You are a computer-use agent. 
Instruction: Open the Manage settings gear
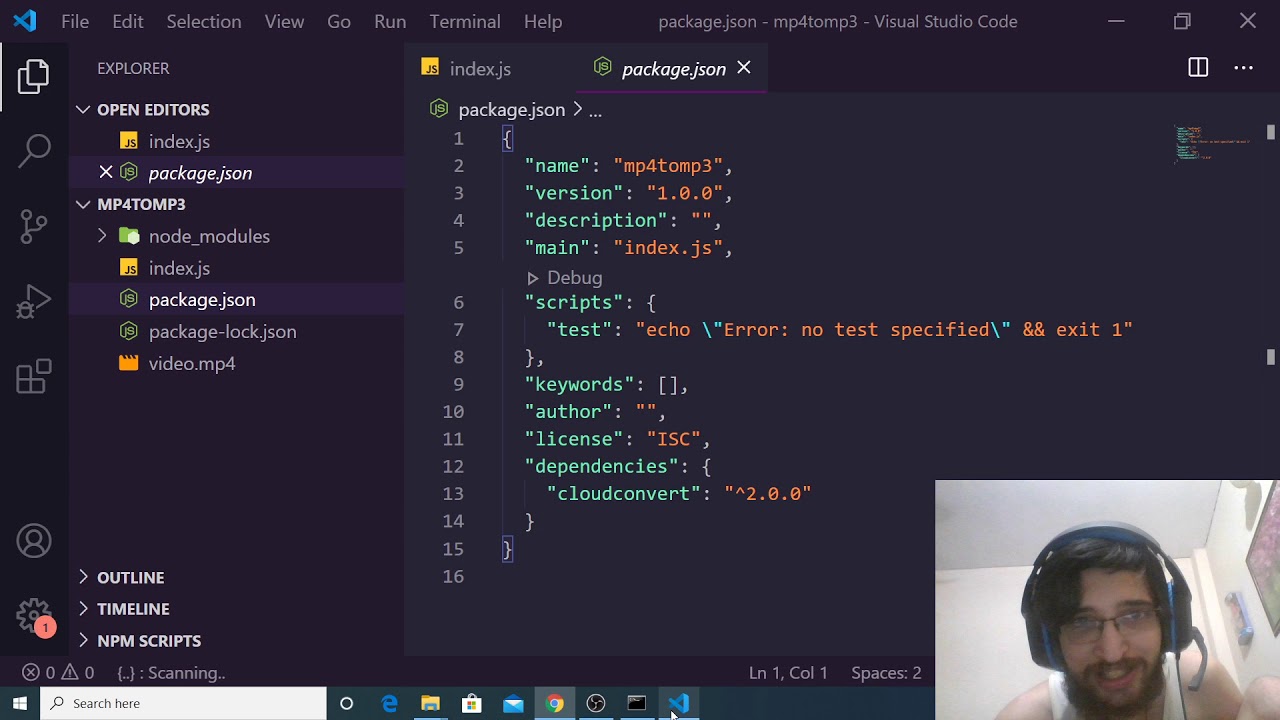click(34, 615)
